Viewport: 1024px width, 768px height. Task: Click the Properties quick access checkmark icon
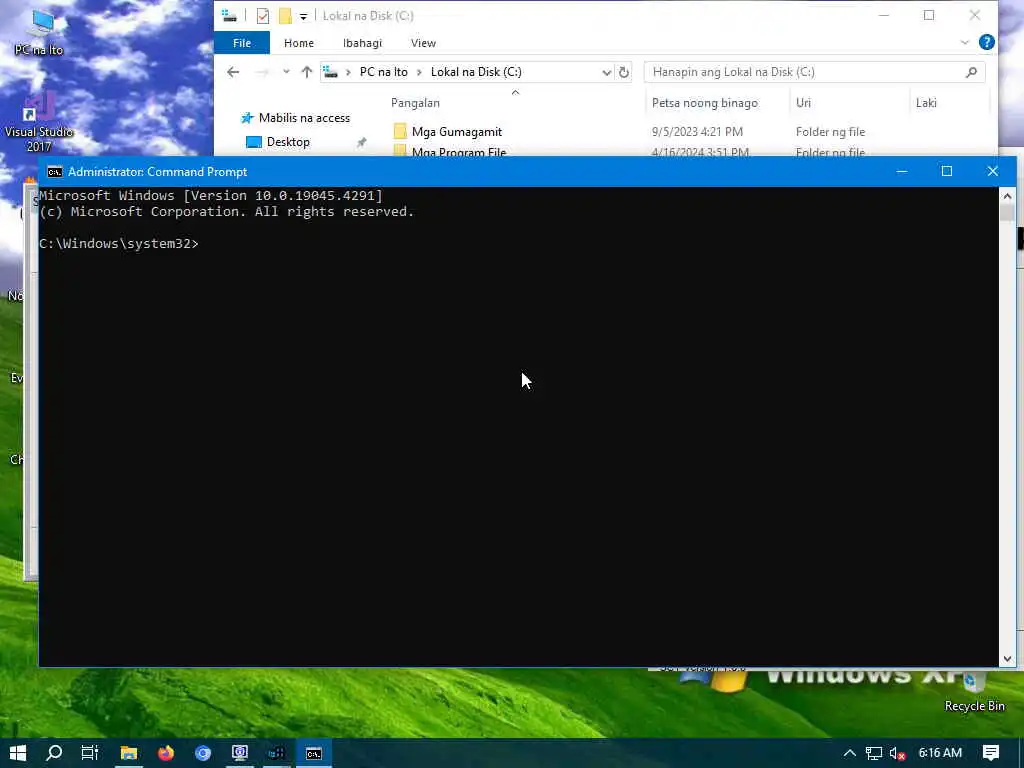tap(263, 16)
